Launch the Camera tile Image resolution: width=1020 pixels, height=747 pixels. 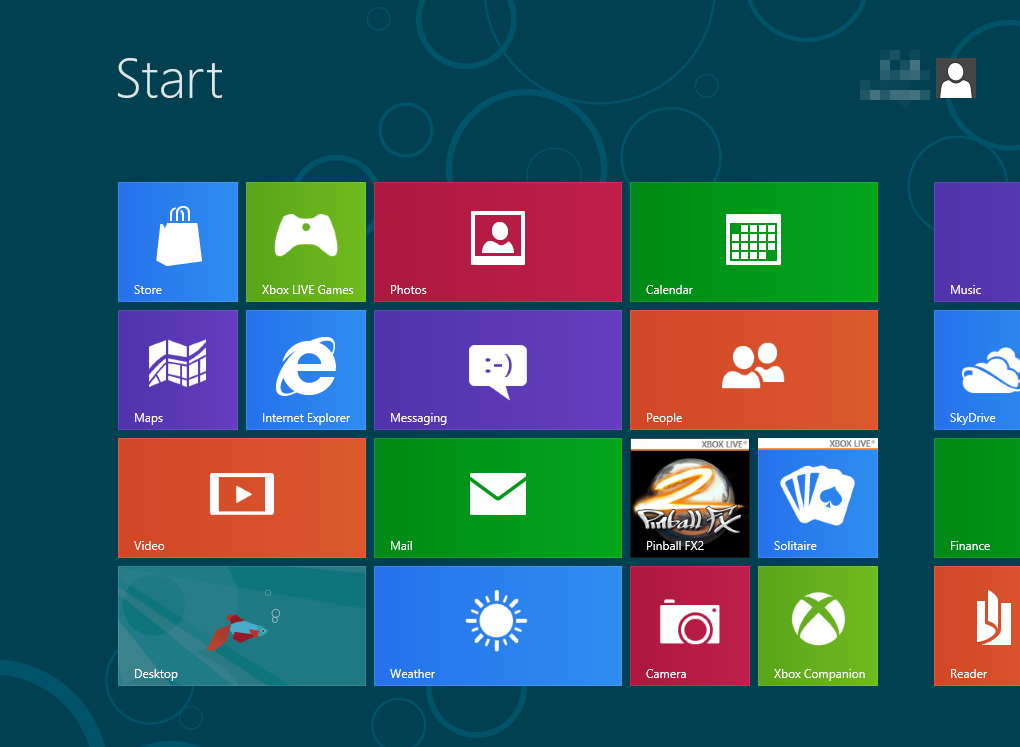coord(690,626)
